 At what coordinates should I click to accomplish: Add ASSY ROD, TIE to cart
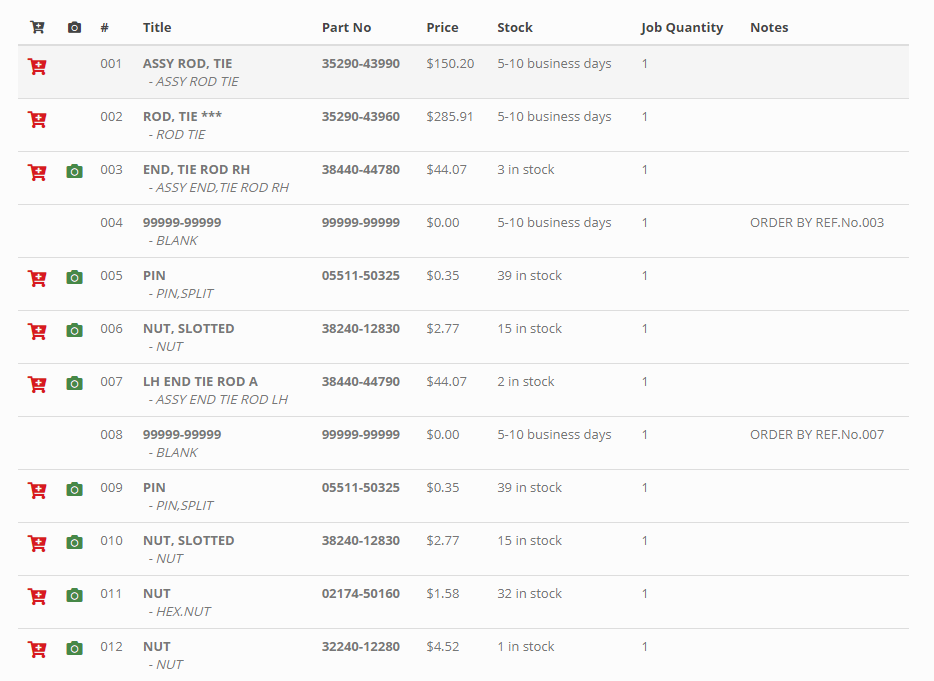[x=37, y=67]
